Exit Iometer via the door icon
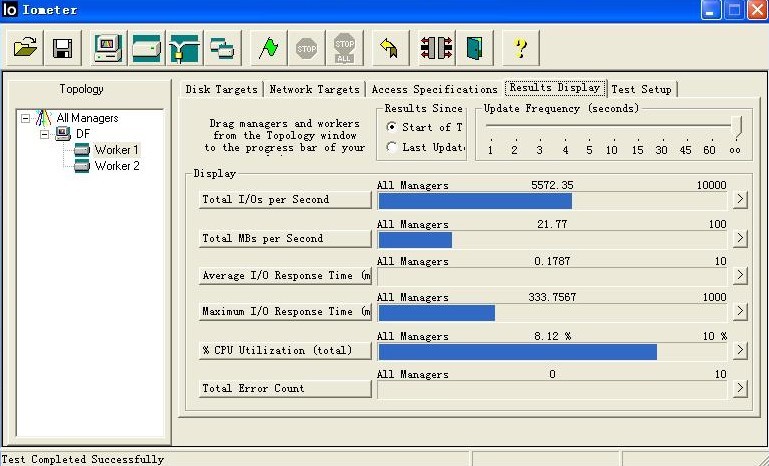769x466 pixels. [474, 48]
